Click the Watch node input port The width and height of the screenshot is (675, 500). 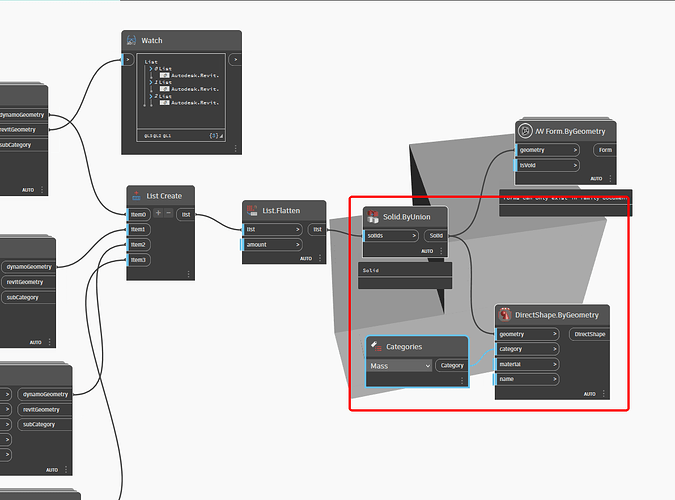click(x=128, y=59)
